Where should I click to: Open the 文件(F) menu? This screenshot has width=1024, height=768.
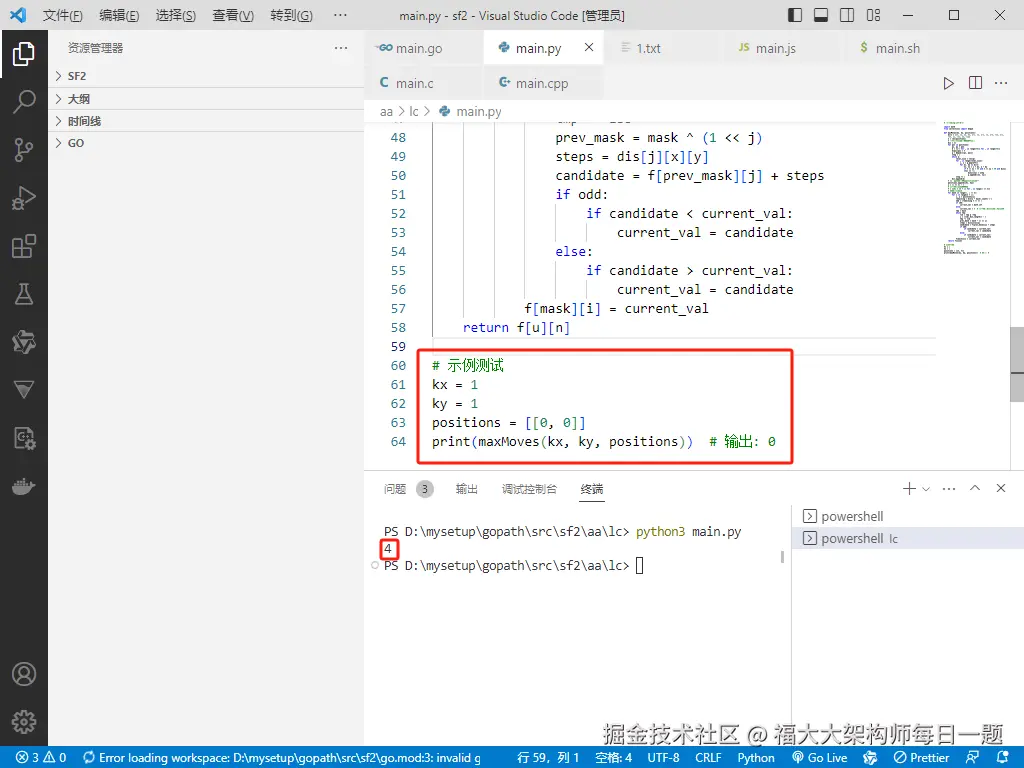63,15
